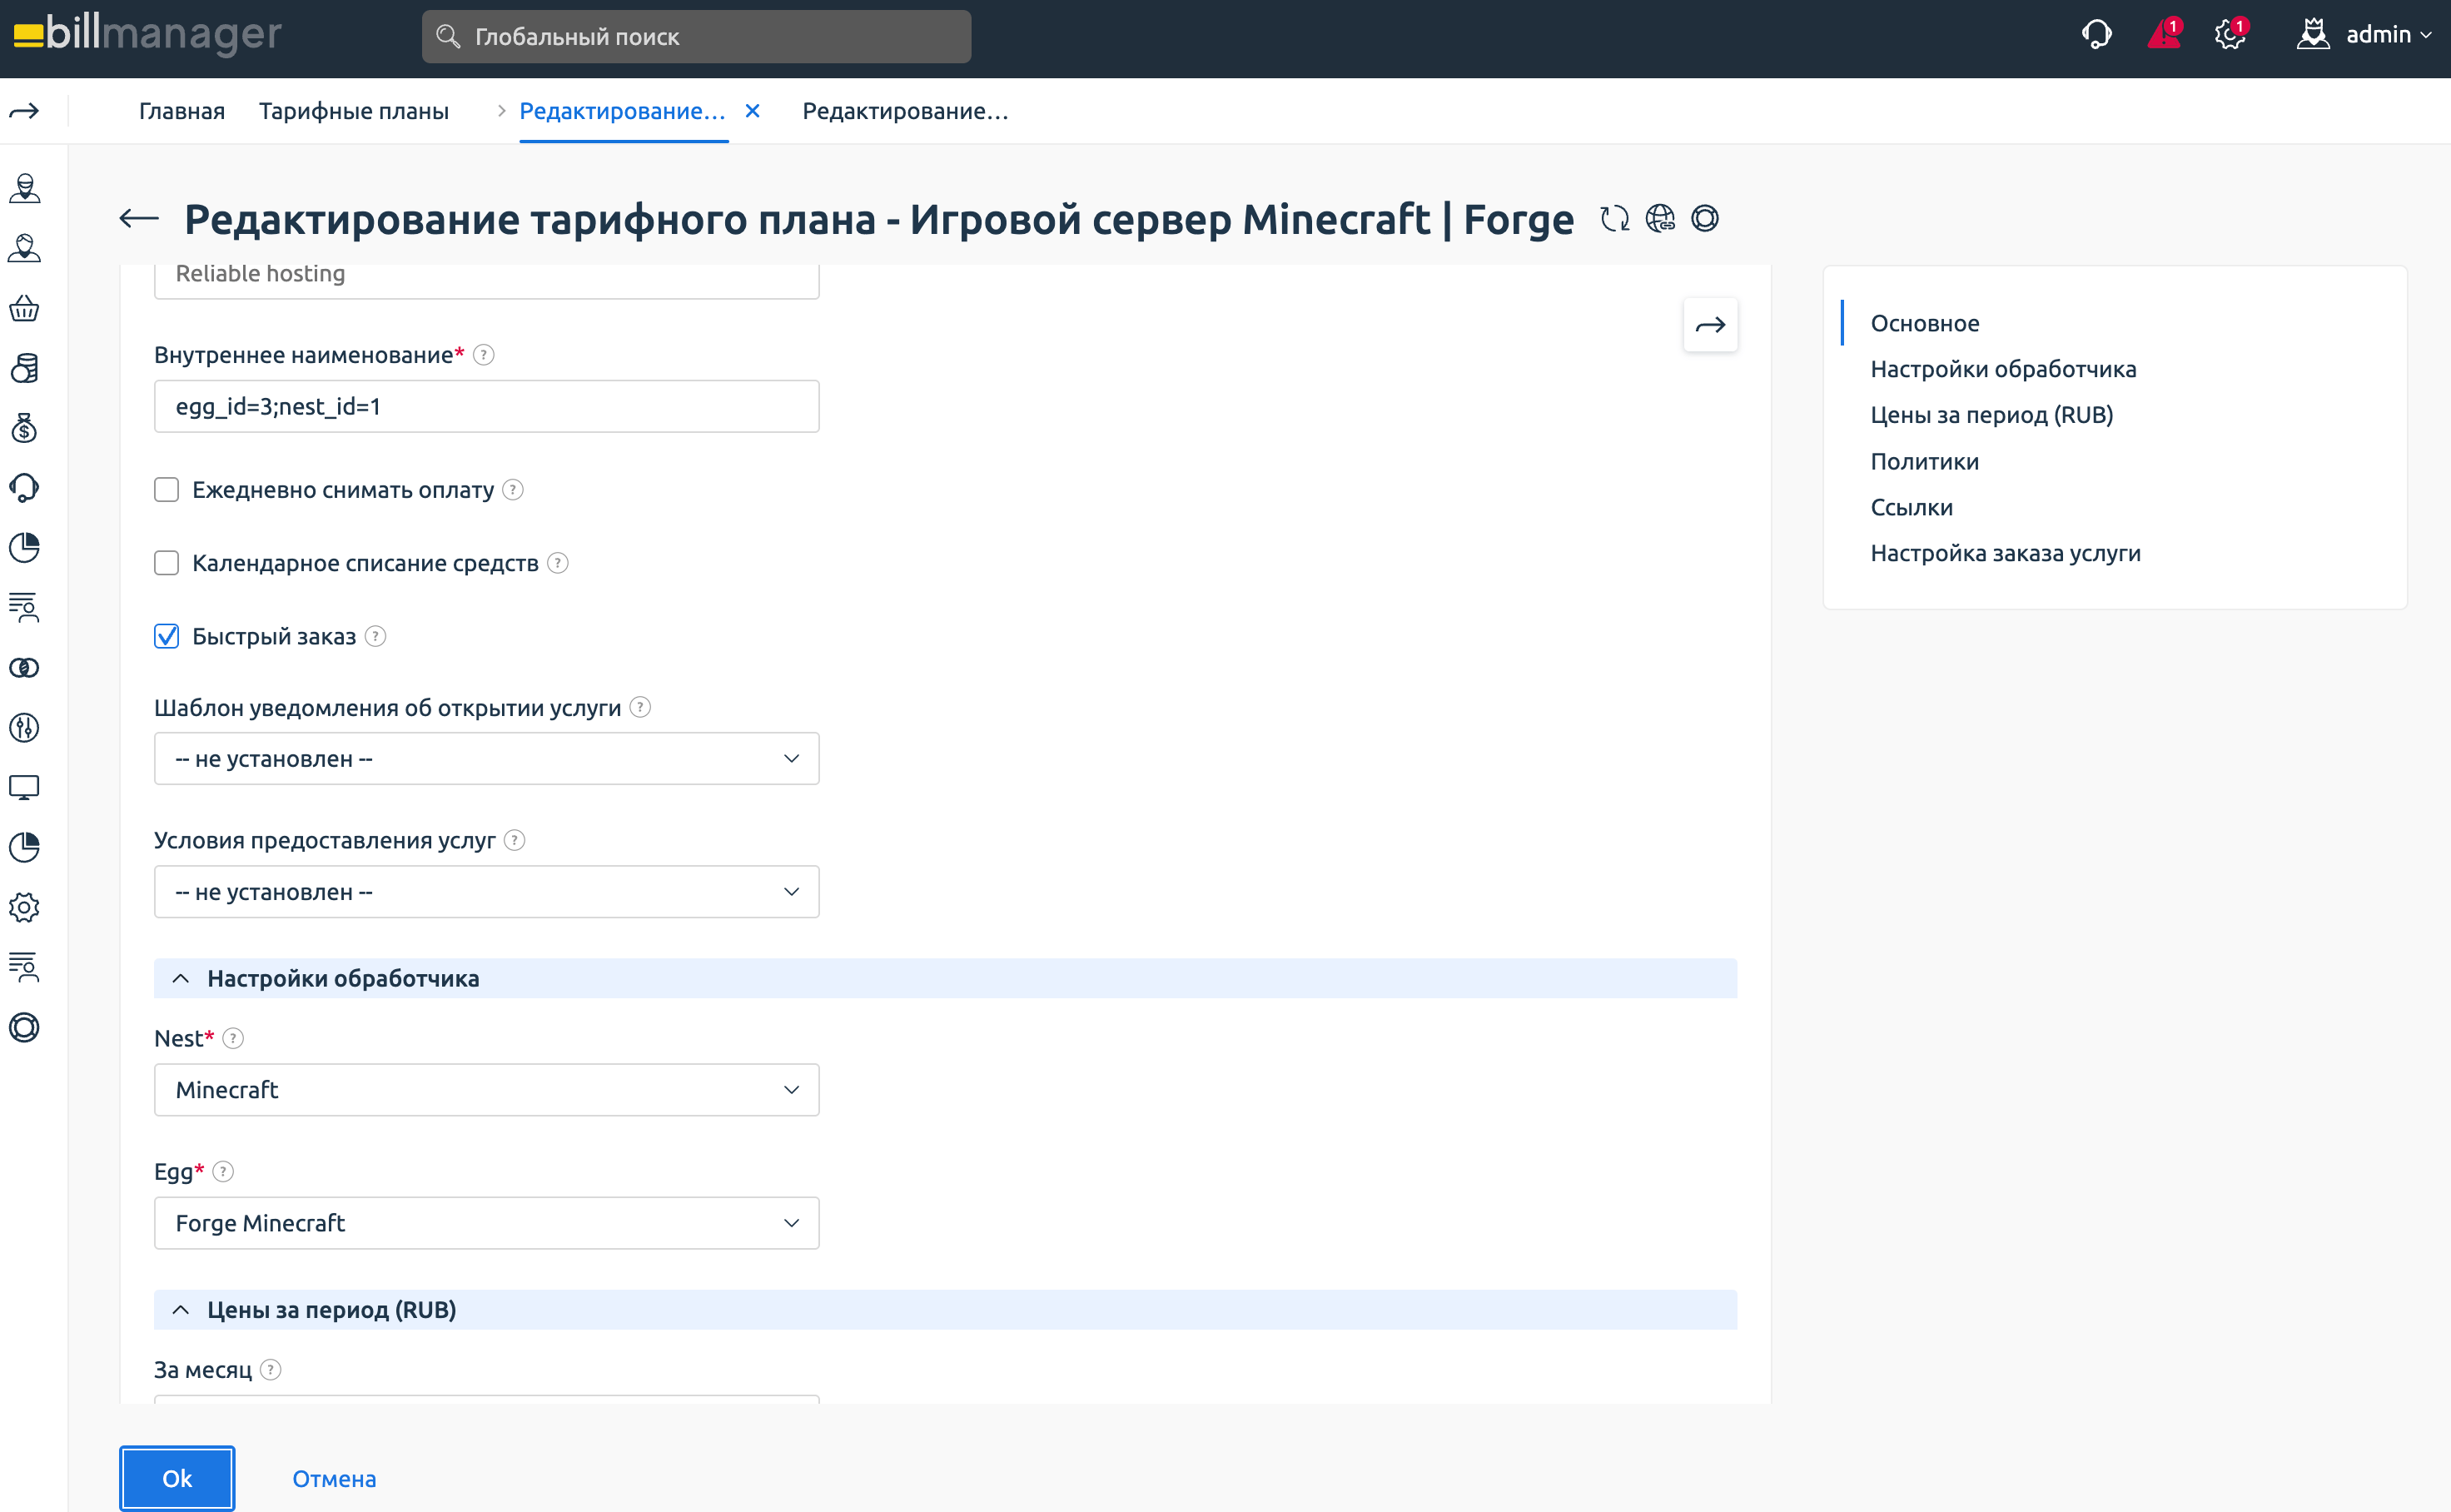Click help icon next to Nest label

[233, 1038]
